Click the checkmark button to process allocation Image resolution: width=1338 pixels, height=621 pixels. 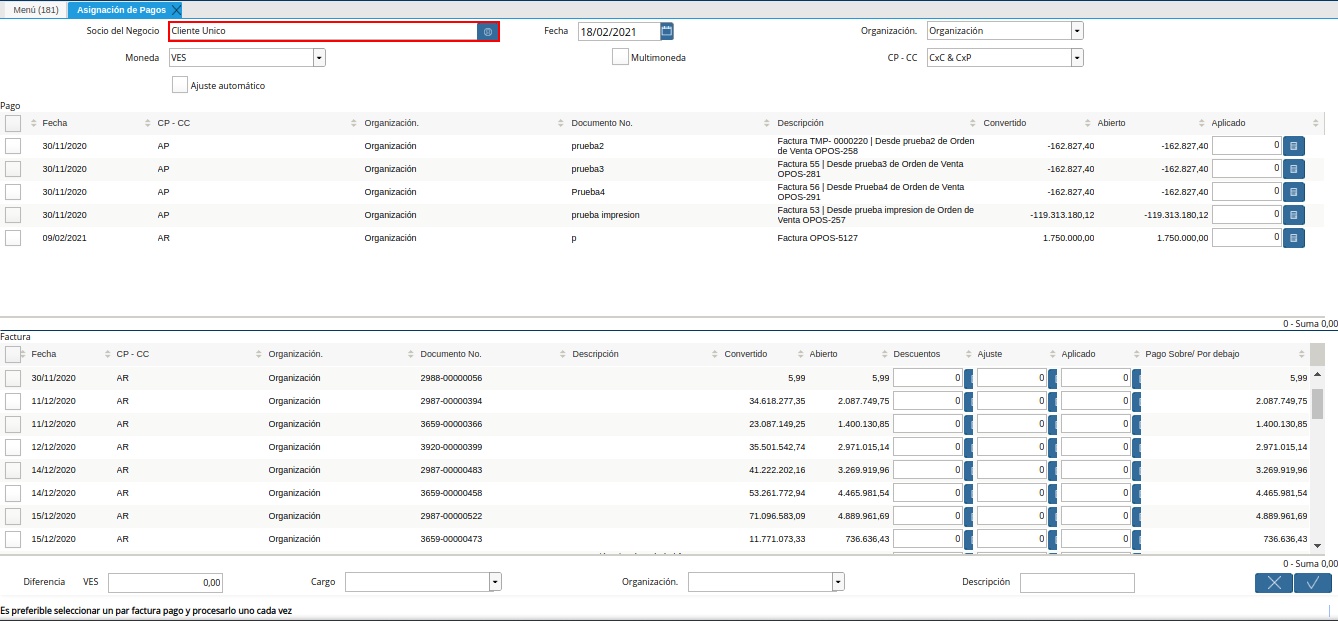pyautogui.click(x=1312, y=583)
